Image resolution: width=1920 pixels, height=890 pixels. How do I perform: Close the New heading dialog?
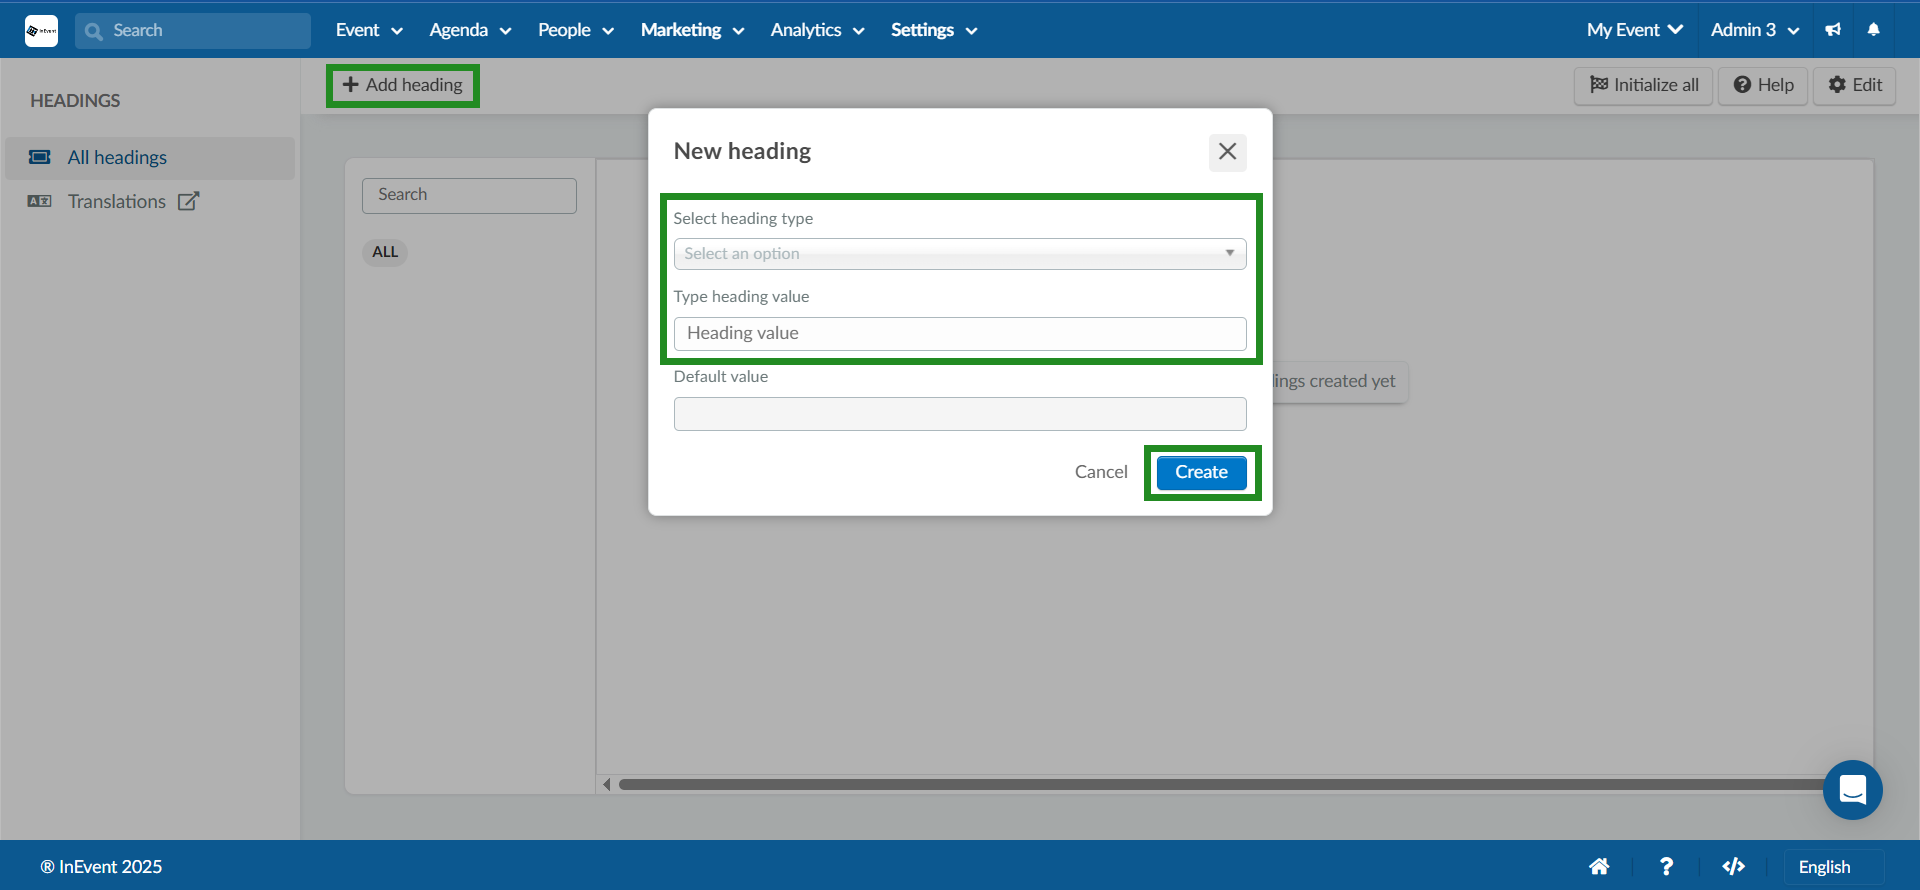click(x=1227, y=152)
